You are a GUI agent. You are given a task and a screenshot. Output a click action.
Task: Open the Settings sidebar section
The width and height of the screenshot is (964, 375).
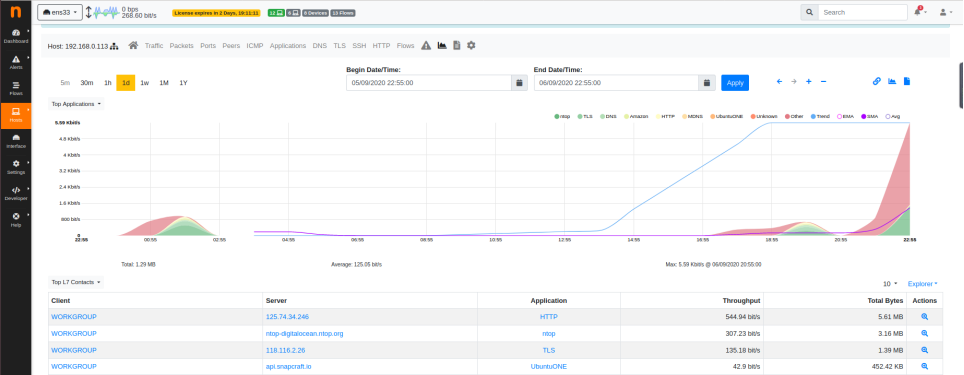click(x=15, y=167)
